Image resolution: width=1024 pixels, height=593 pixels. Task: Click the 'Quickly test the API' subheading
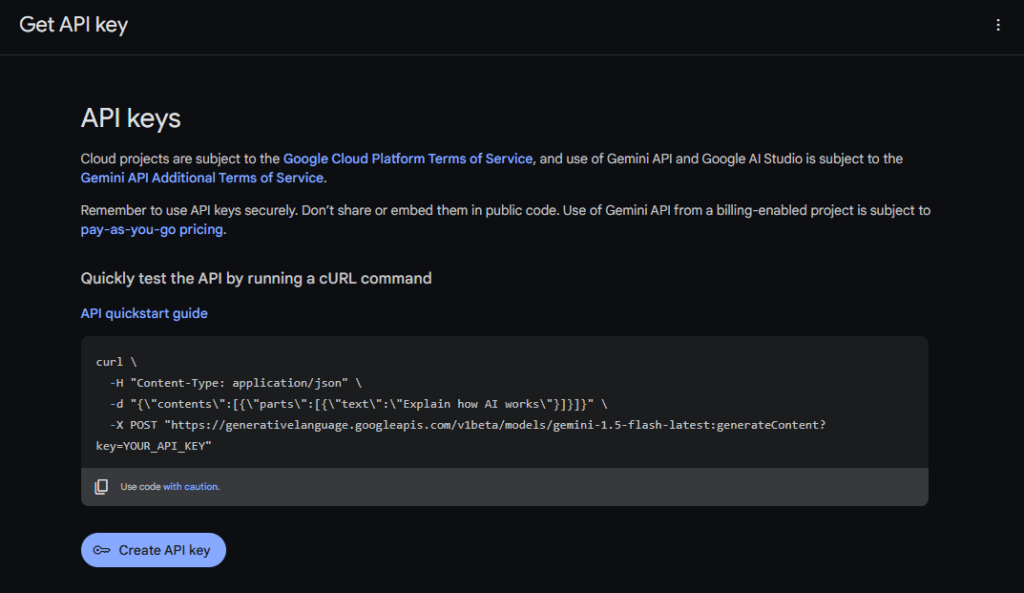(x=256, y=278)
